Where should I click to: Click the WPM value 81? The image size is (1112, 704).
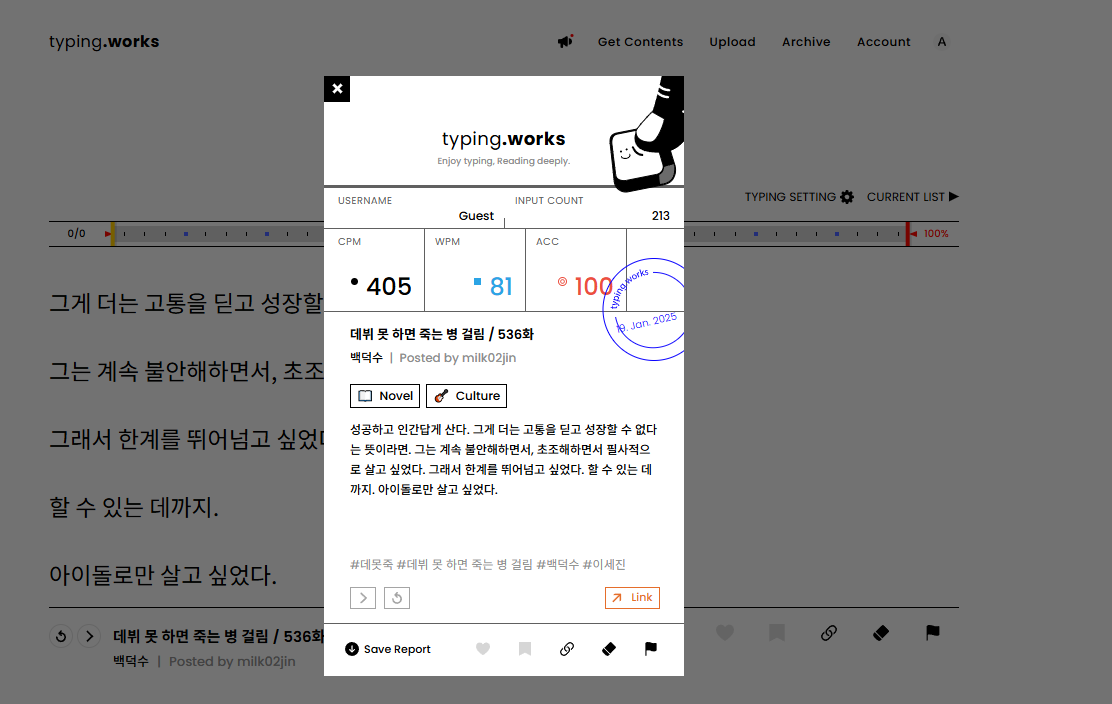501,286
